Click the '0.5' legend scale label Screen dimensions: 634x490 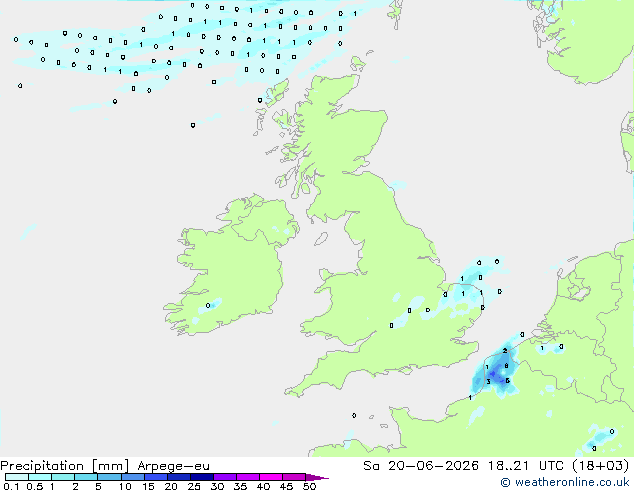35,486
